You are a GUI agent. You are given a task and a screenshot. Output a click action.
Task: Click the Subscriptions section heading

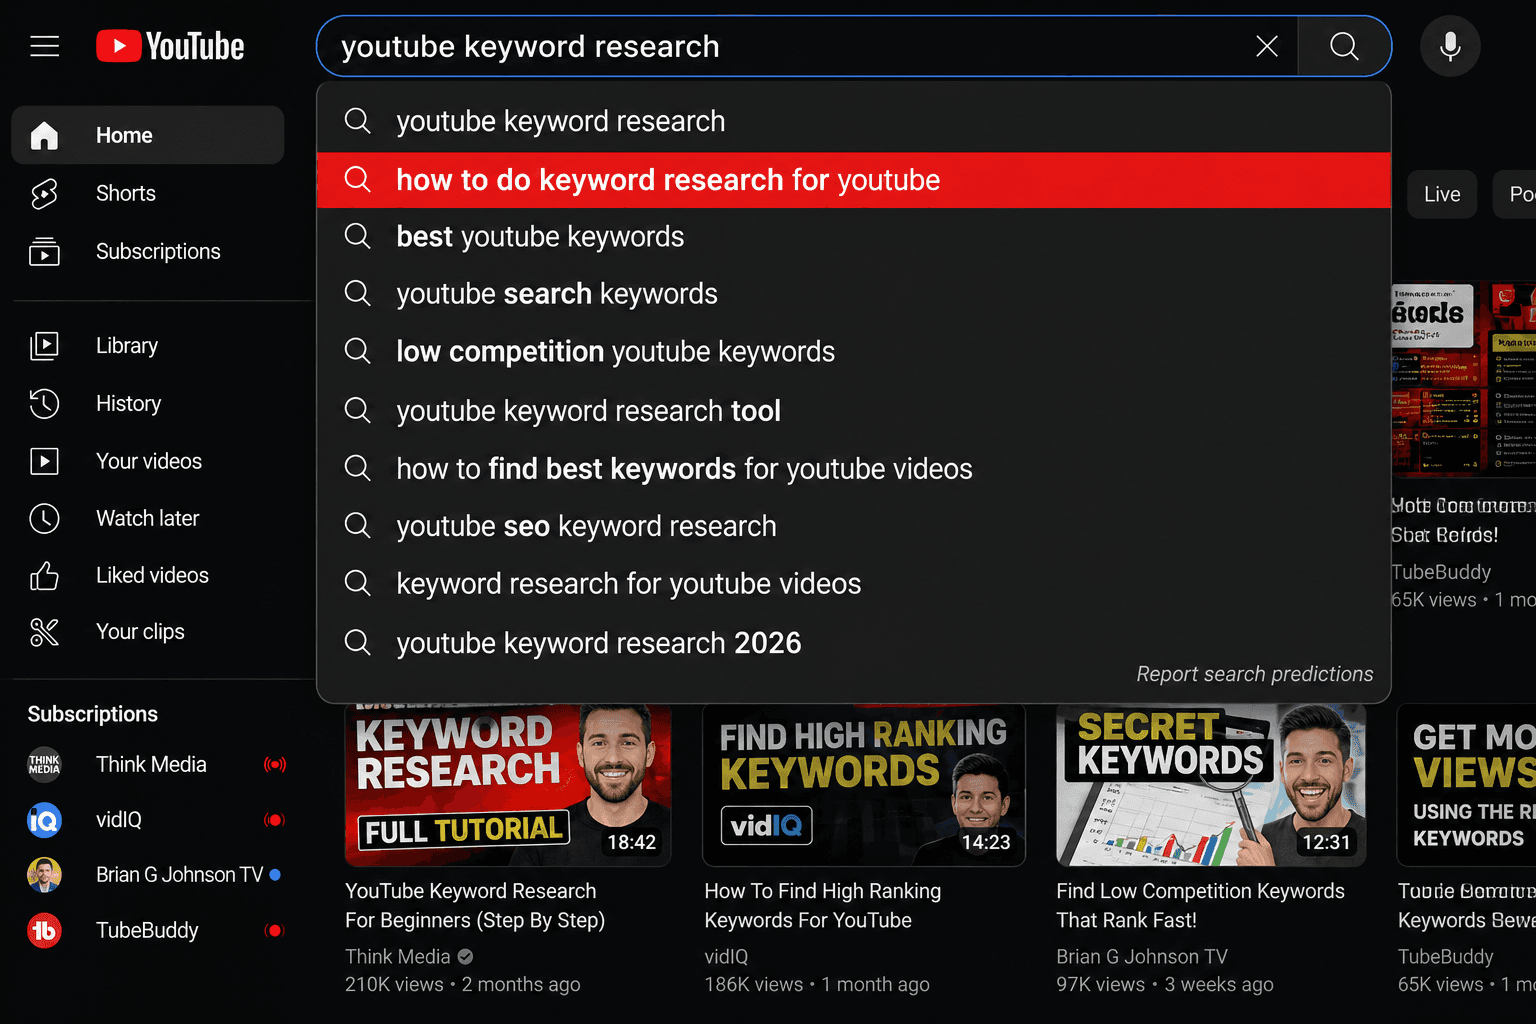point(92,714)
